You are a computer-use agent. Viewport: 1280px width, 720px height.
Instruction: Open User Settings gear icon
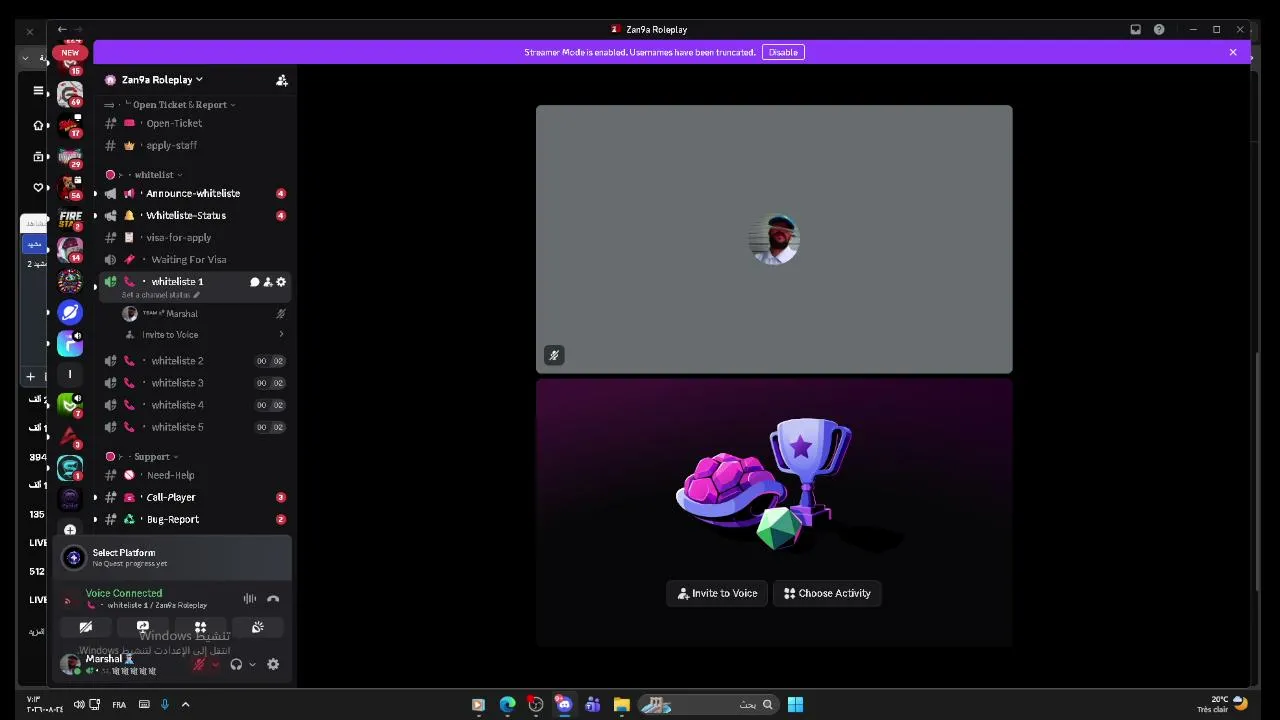(273, 664)
